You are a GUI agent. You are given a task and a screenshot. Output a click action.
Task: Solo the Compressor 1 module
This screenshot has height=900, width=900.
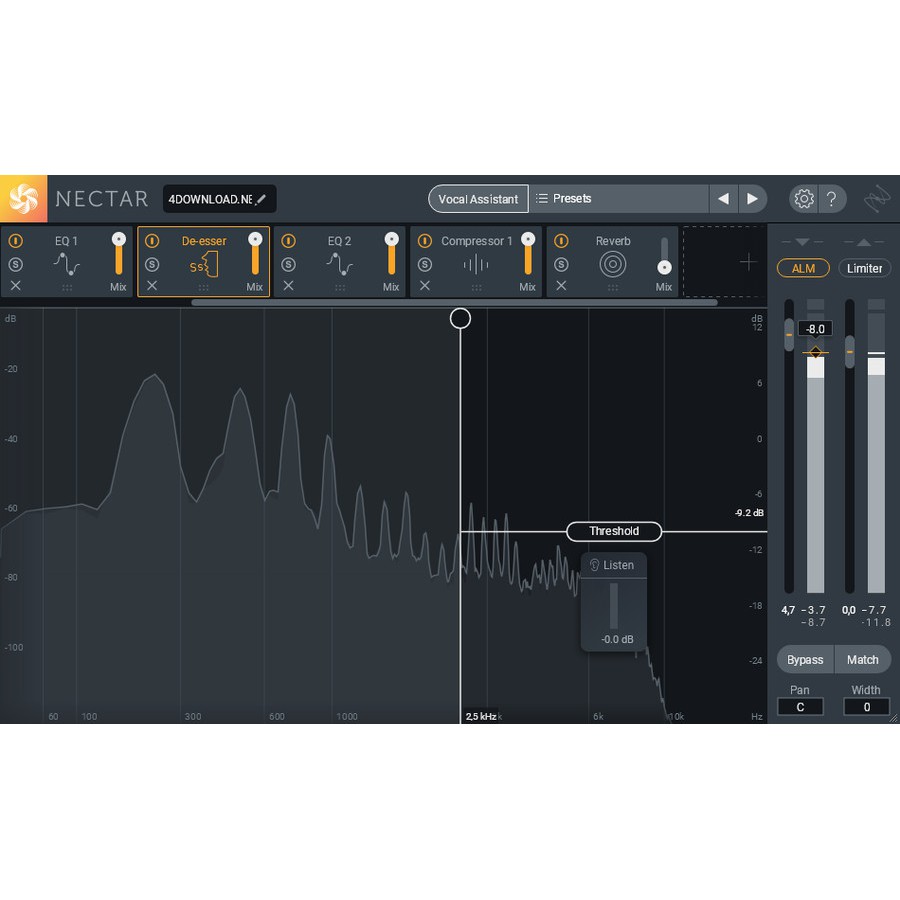tap(425, 264)
